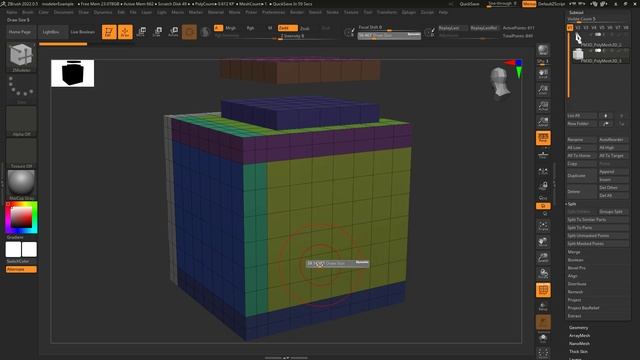Toggle Edit mode button
Image resolution: width=640 pixels, height=360 pixels.
(x=109, y=32)
